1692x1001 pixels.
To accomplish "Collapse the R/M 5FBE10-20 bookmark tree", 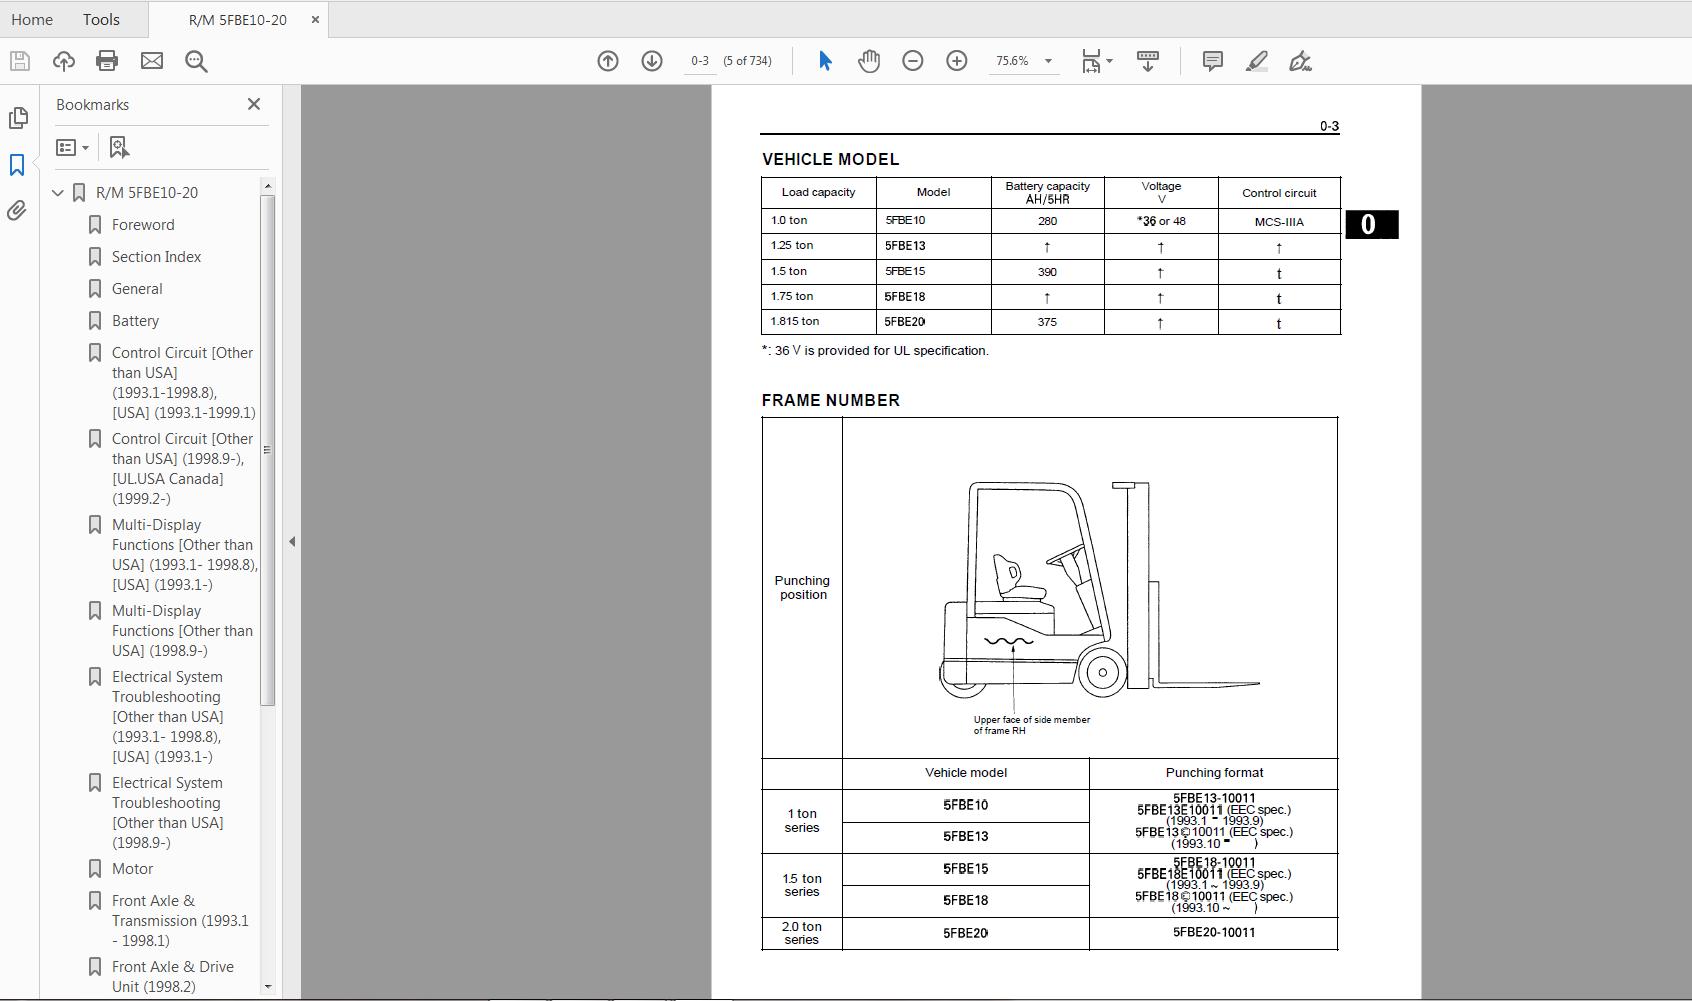I will coord(57,192).
